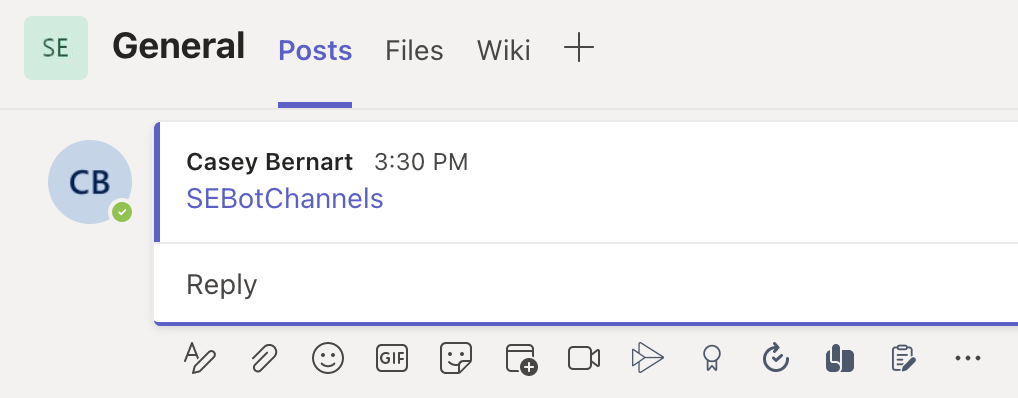Schedule a meeting using the calendar-plus icon
The height and width of the screenshot is (398, 1018).
pyautogui.click(x=521, y=358)
